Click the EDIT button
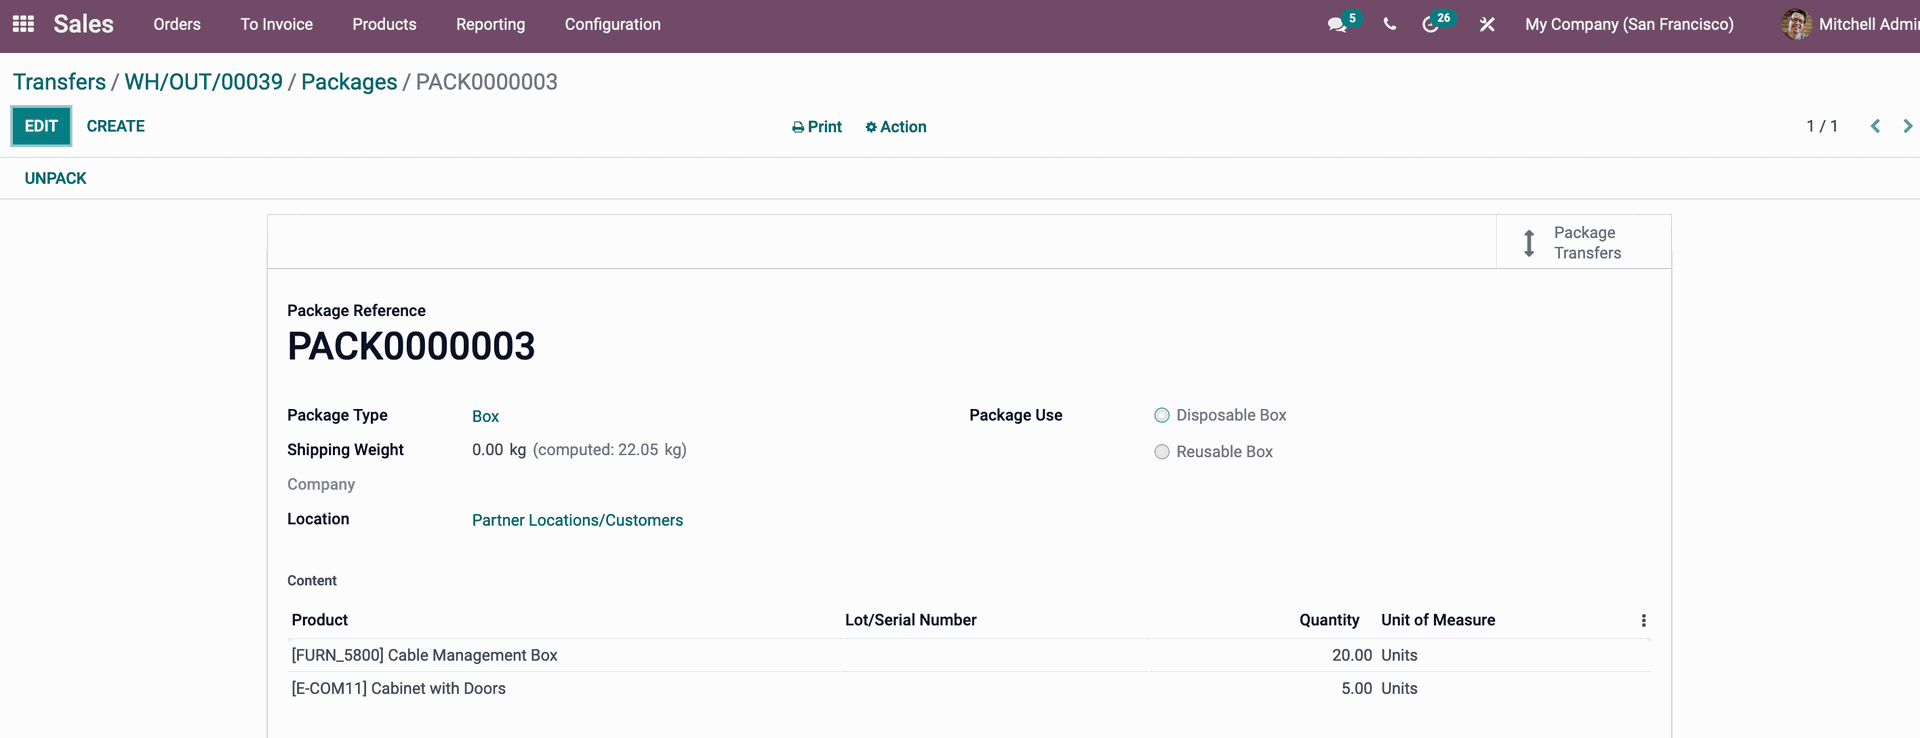This screenshot has height=738, width=1920. pyautogui.click(x=41, y=126)
